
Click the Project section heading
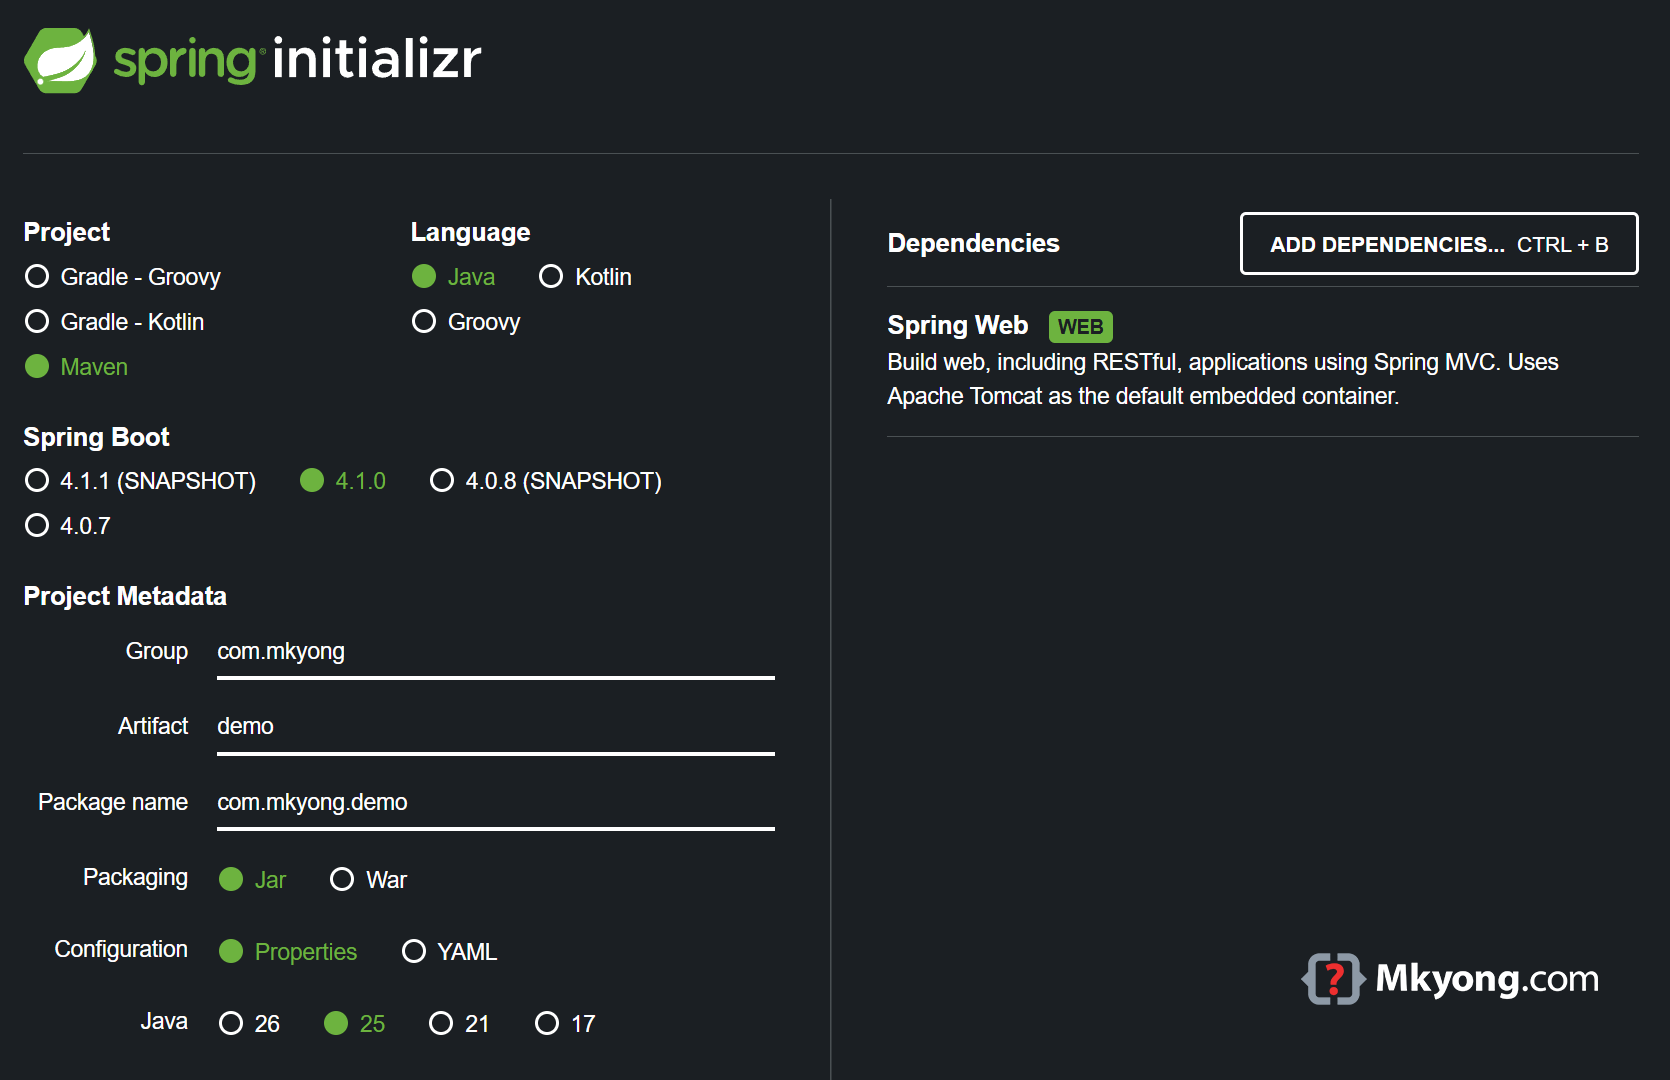67,233
